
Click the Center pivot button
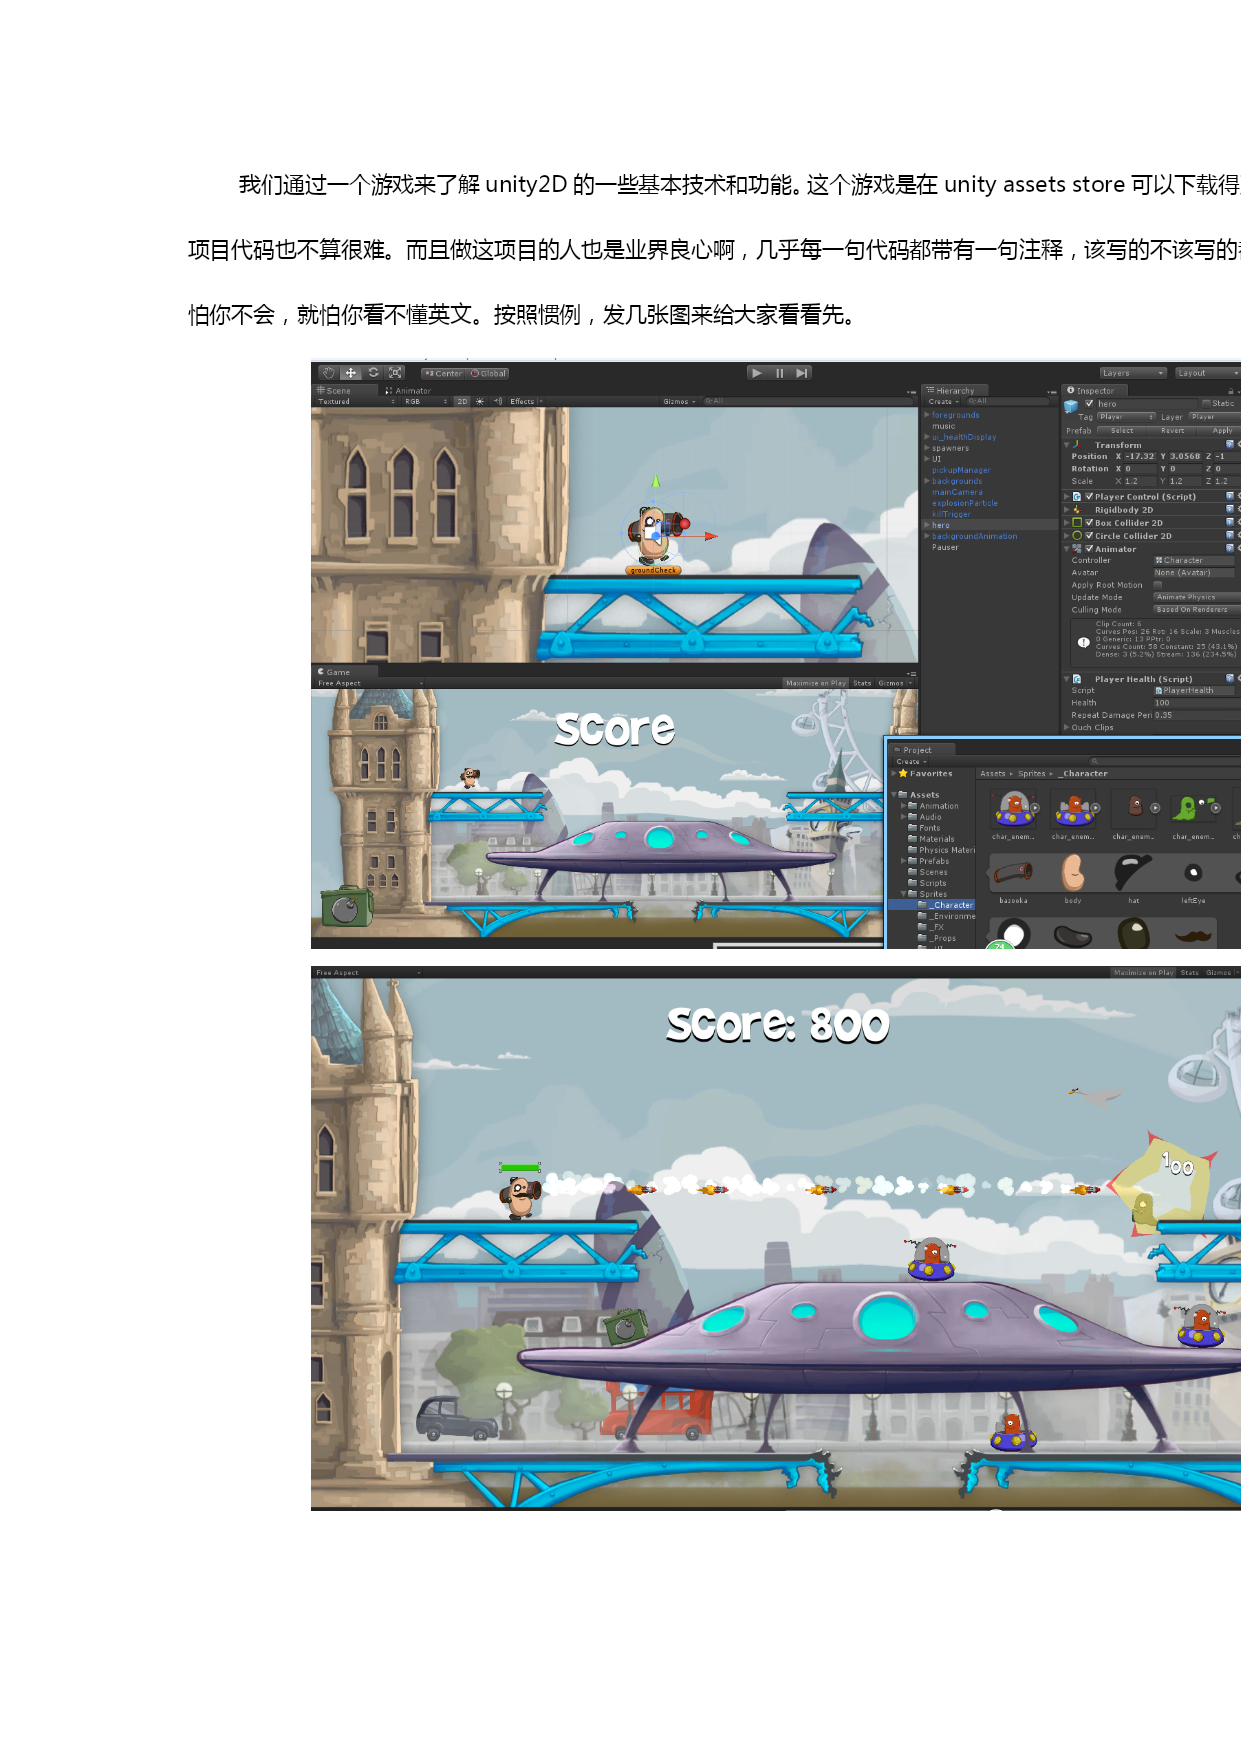(x=443, y=373)
